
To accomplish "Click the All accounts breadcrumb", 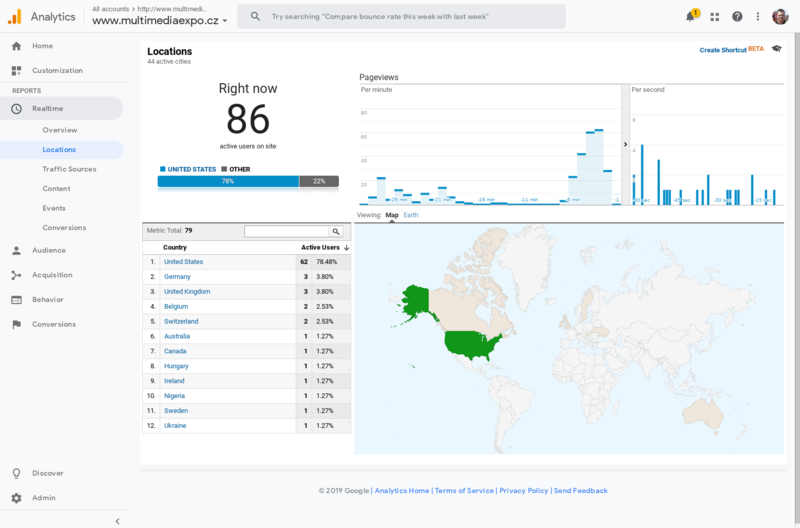I will click(110, 9).
